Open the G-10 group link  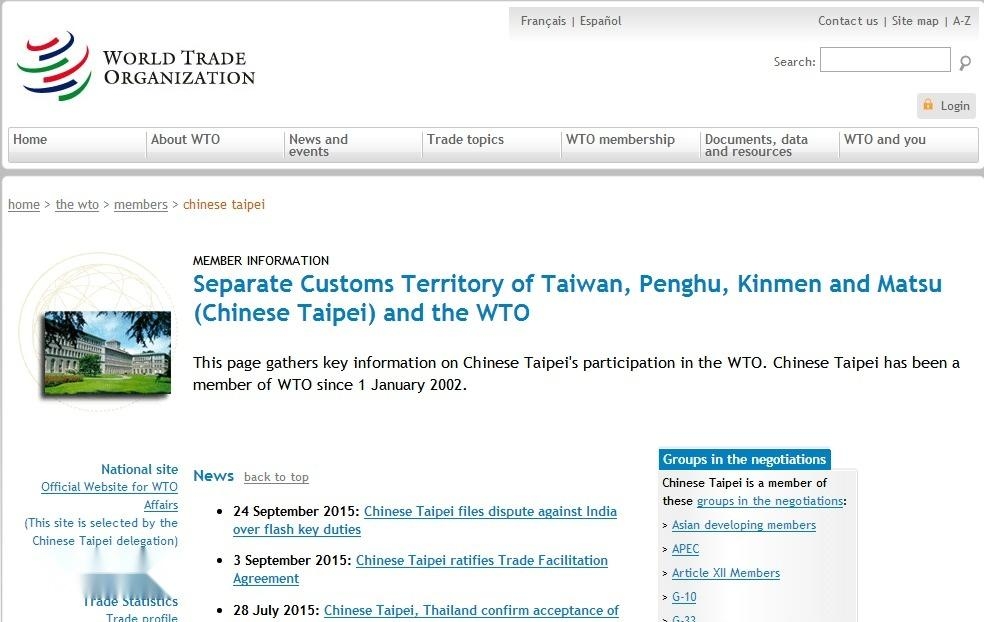tap(684, 597)
